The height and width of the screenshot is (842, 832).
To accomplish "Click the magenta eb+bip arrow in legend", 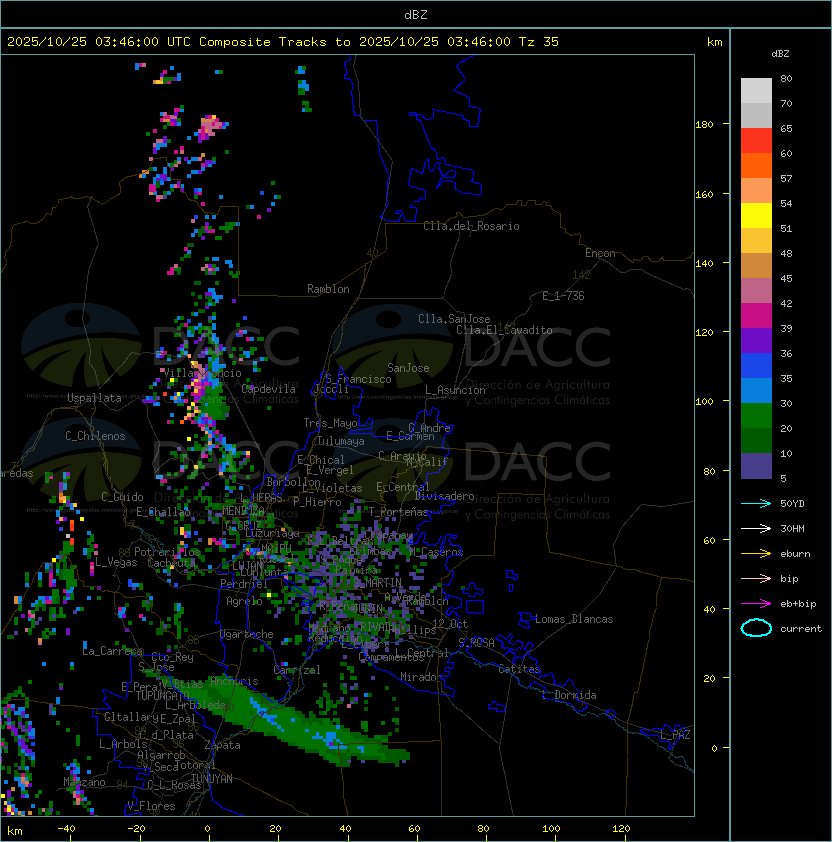I will click(x=756, y=604).
